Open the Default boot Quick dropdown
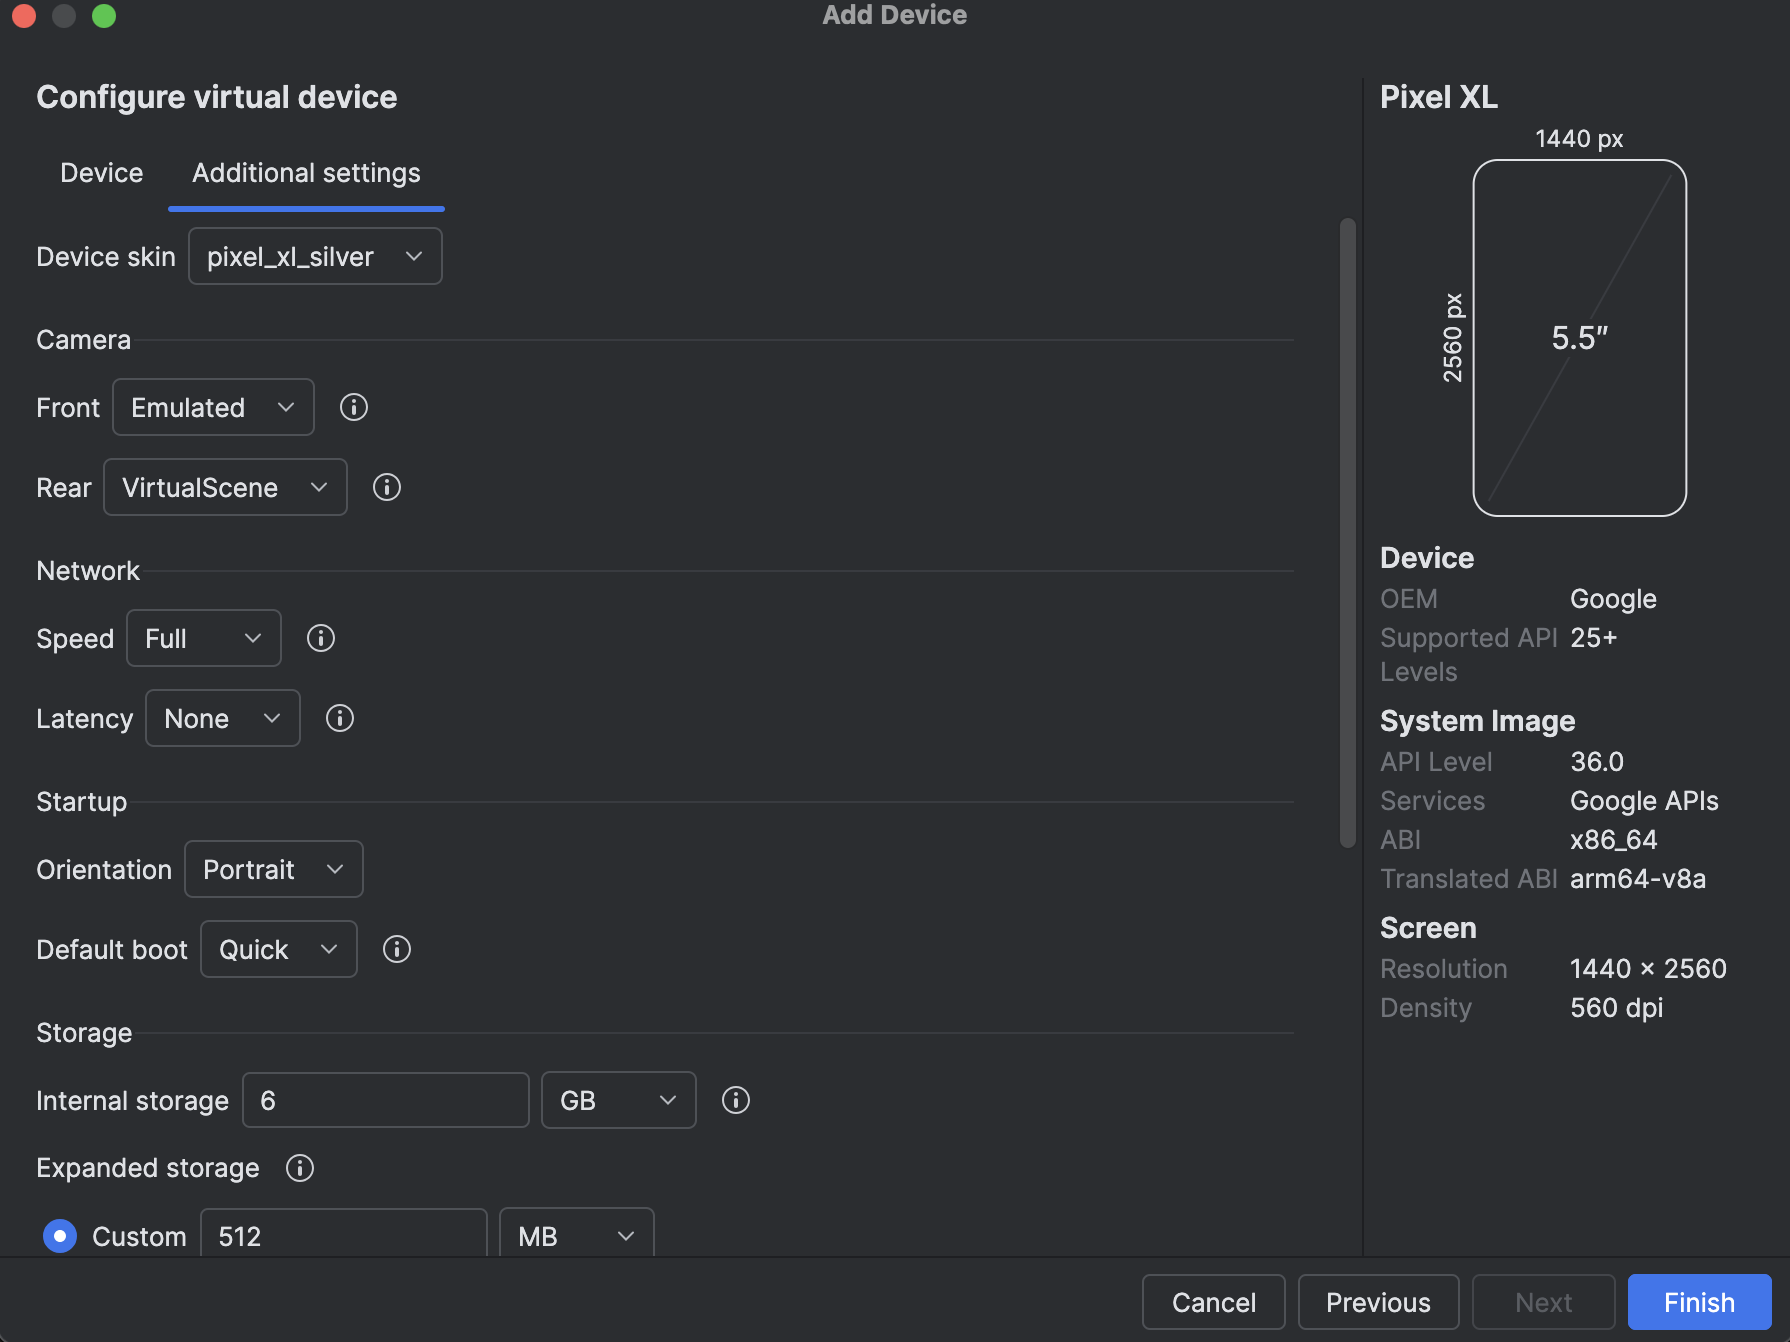Image resolution: width=1790 pixels, height=1342 pixels. pyautogui.click(x=279, y=949)
